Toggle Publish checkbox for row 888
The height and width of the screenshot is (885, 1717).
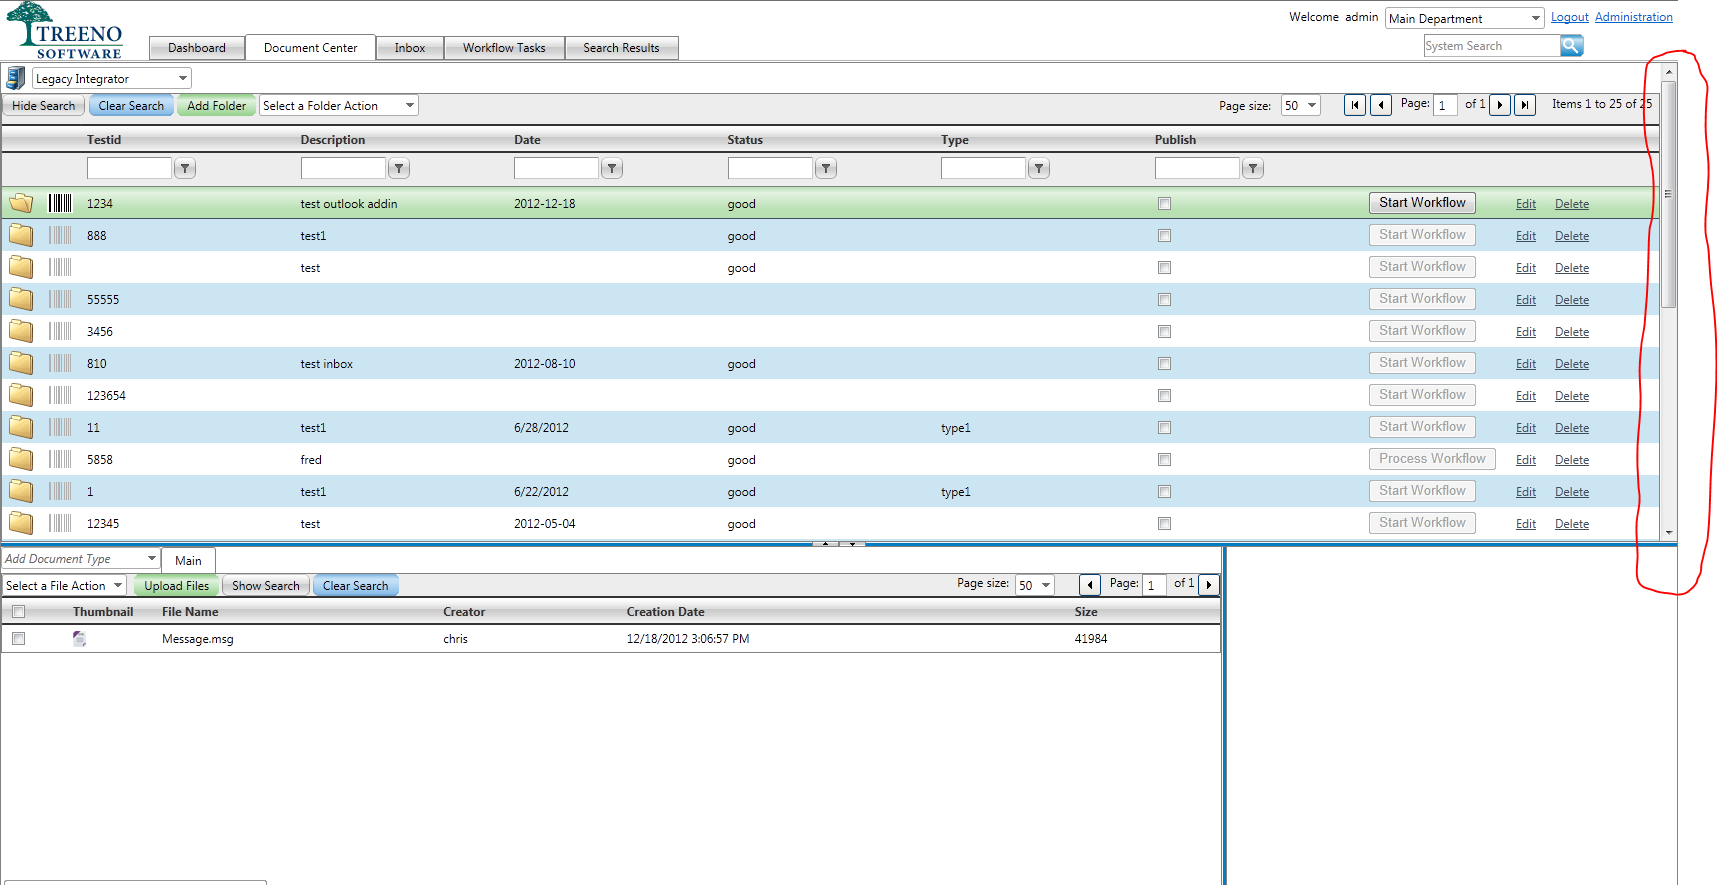pos(1164,236)
